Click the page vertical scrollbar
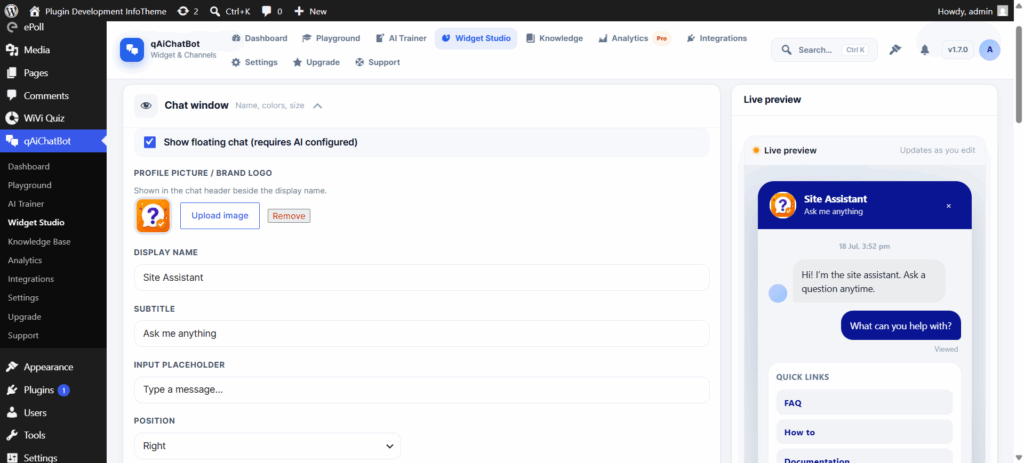The width and height of the screenshot is (1024, 463). point(1019,72)
